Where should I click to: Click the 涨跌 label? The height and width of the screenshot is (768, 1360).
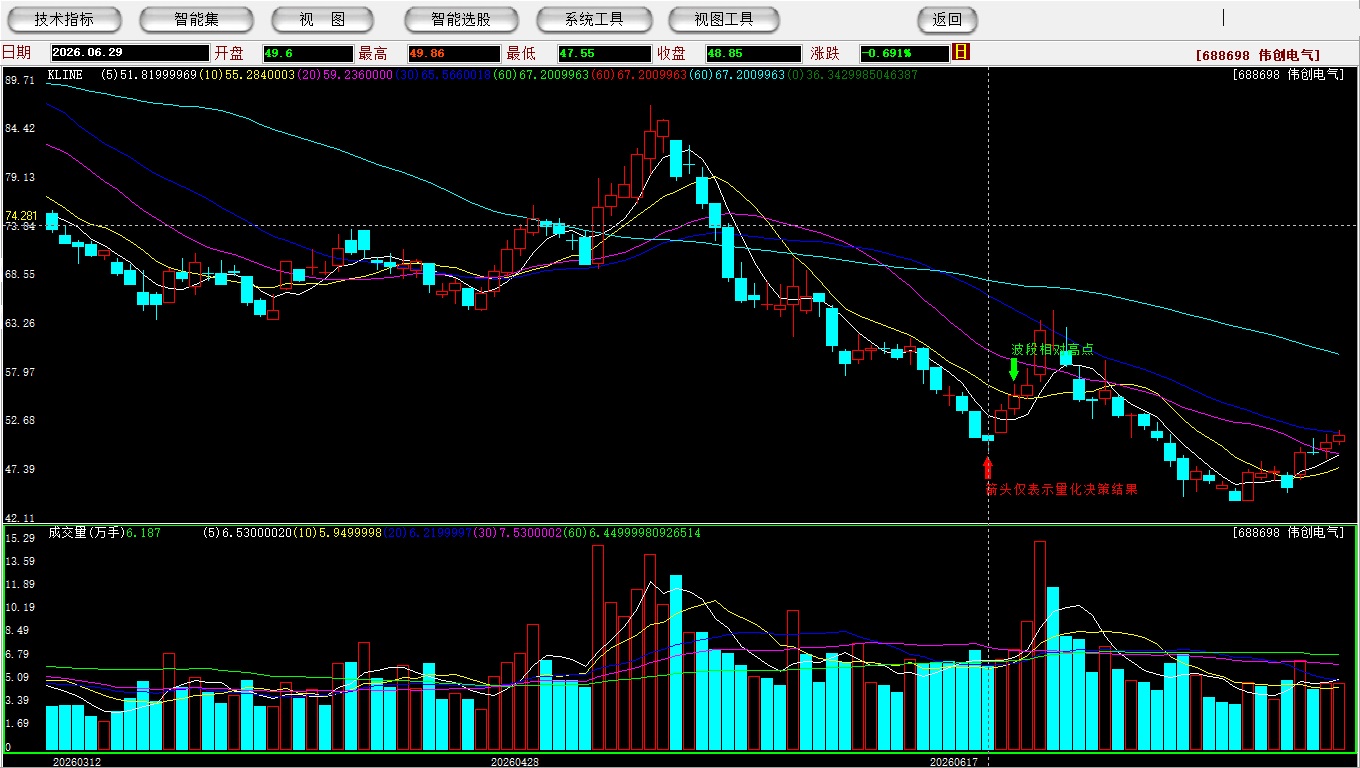(x=825, y=53)
